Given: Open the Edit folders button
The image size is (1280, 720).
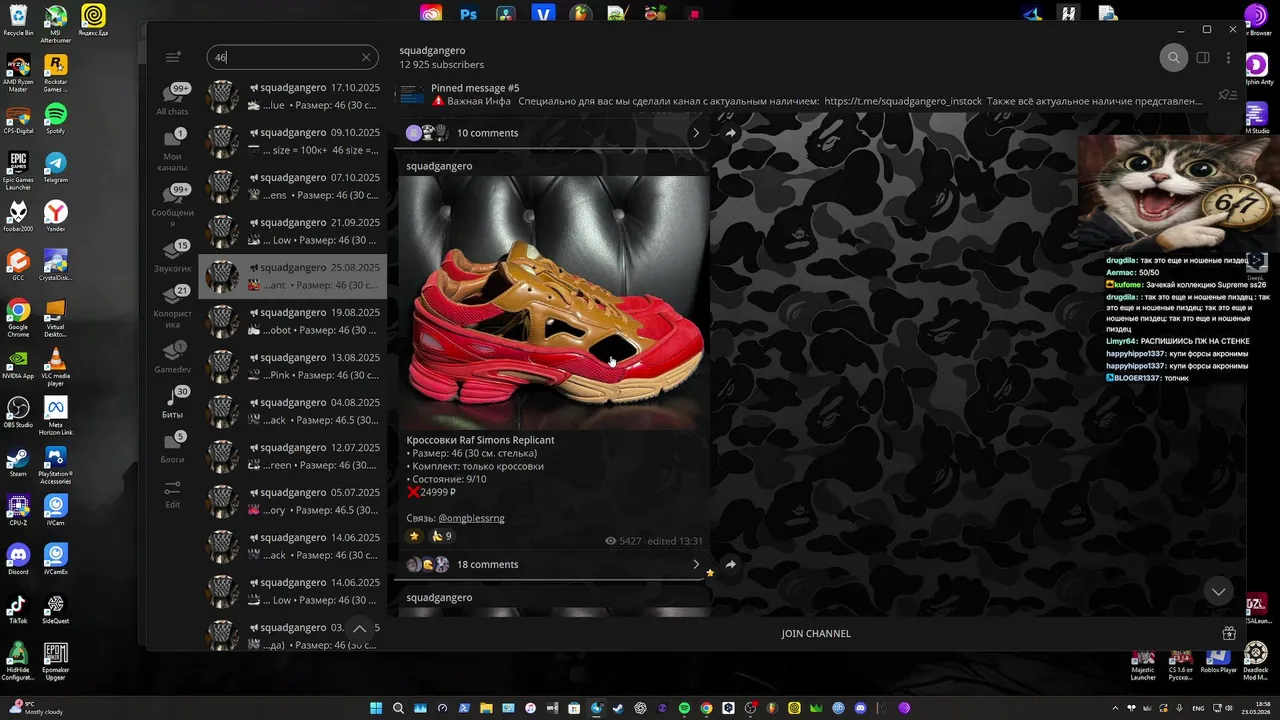Looking at the screenshot, I should point(172,494).
